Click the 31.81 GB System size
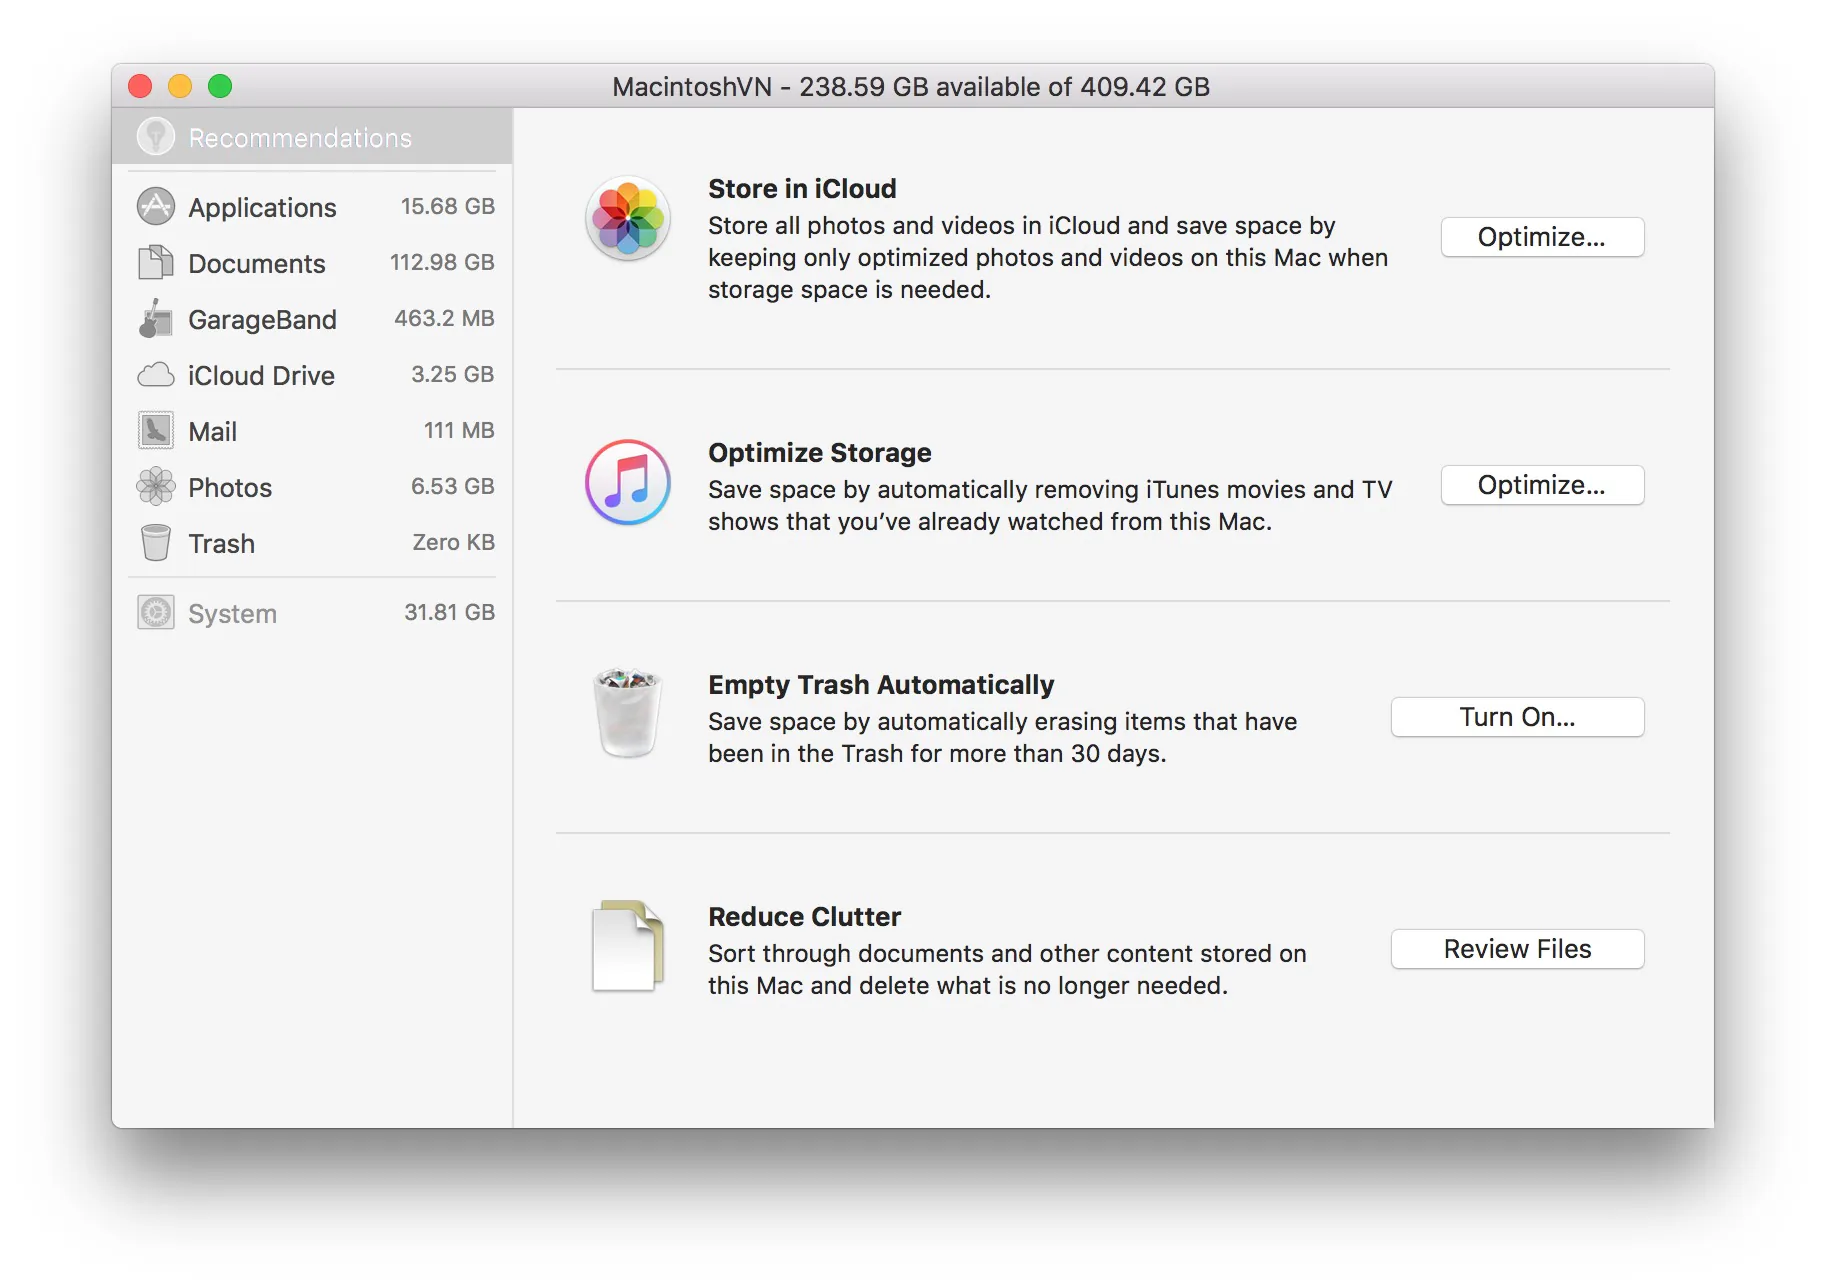This screenshot has width=1826, height=1288. [450, 612]
